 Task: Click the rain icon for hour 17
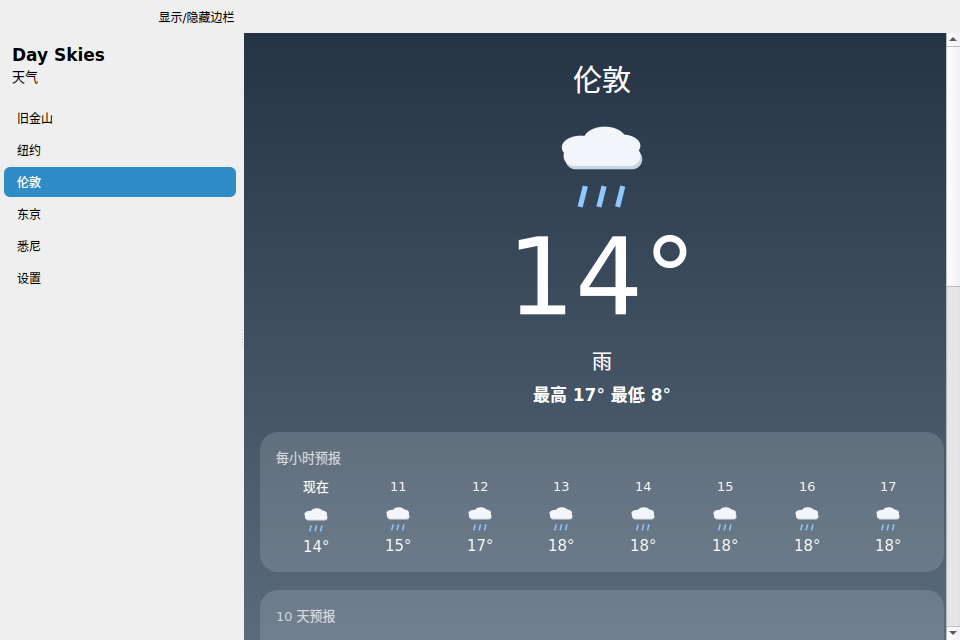888,519
